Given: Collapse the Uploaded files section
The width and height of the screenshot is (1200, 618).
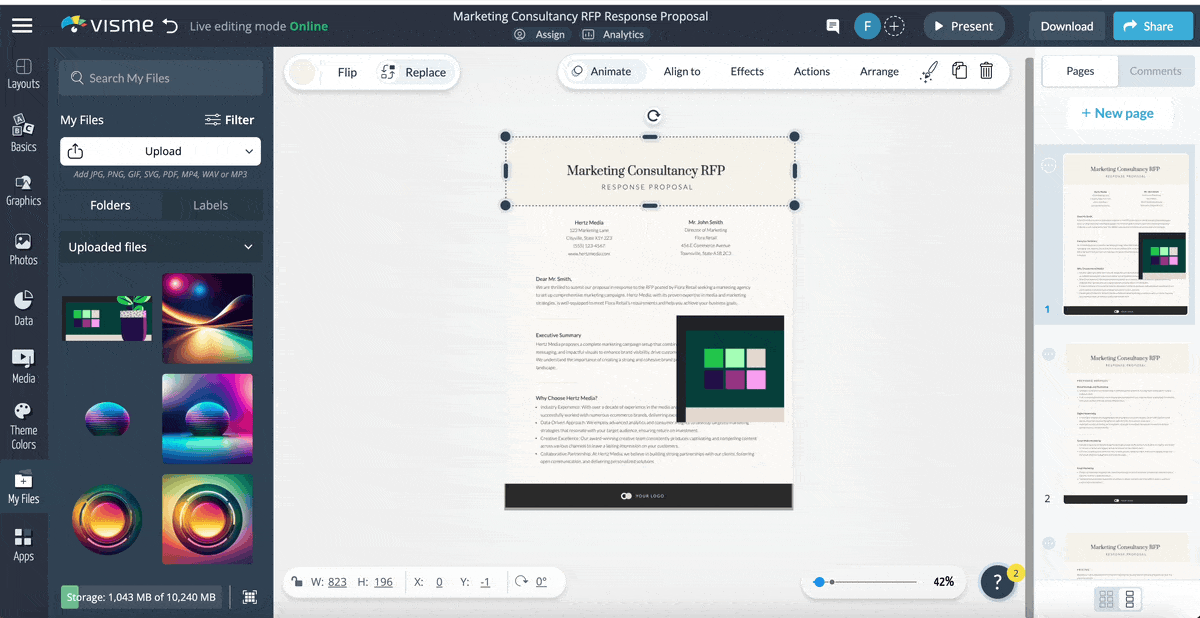Looking at the screenshot, I should pyautogui.click(x=248, y=247).
